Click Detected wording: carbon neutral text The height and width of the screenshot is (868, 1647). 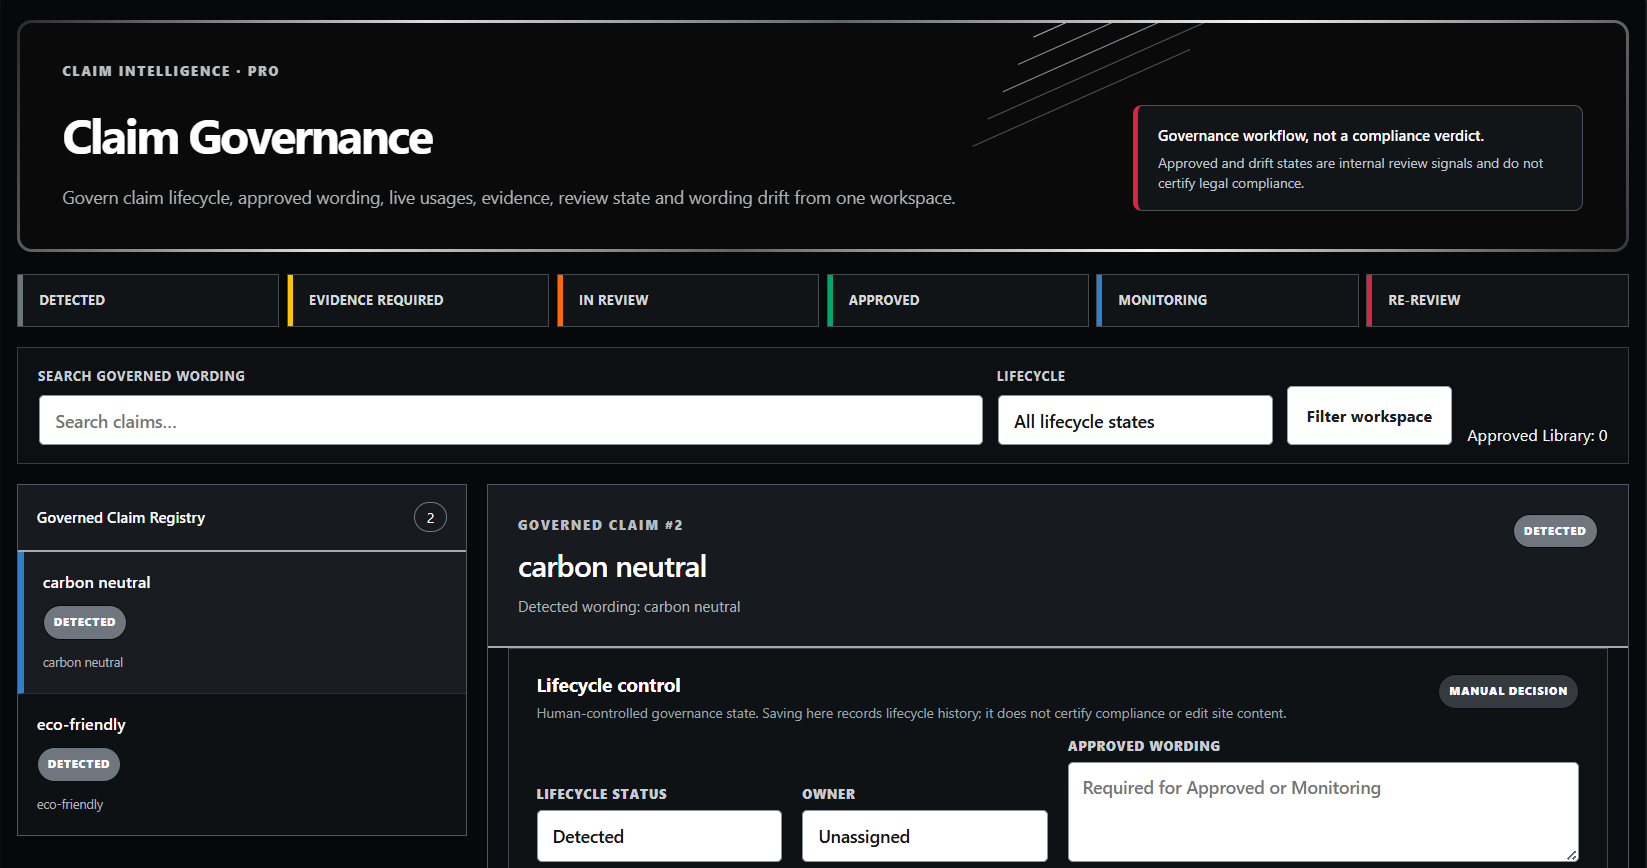[629, 607]
